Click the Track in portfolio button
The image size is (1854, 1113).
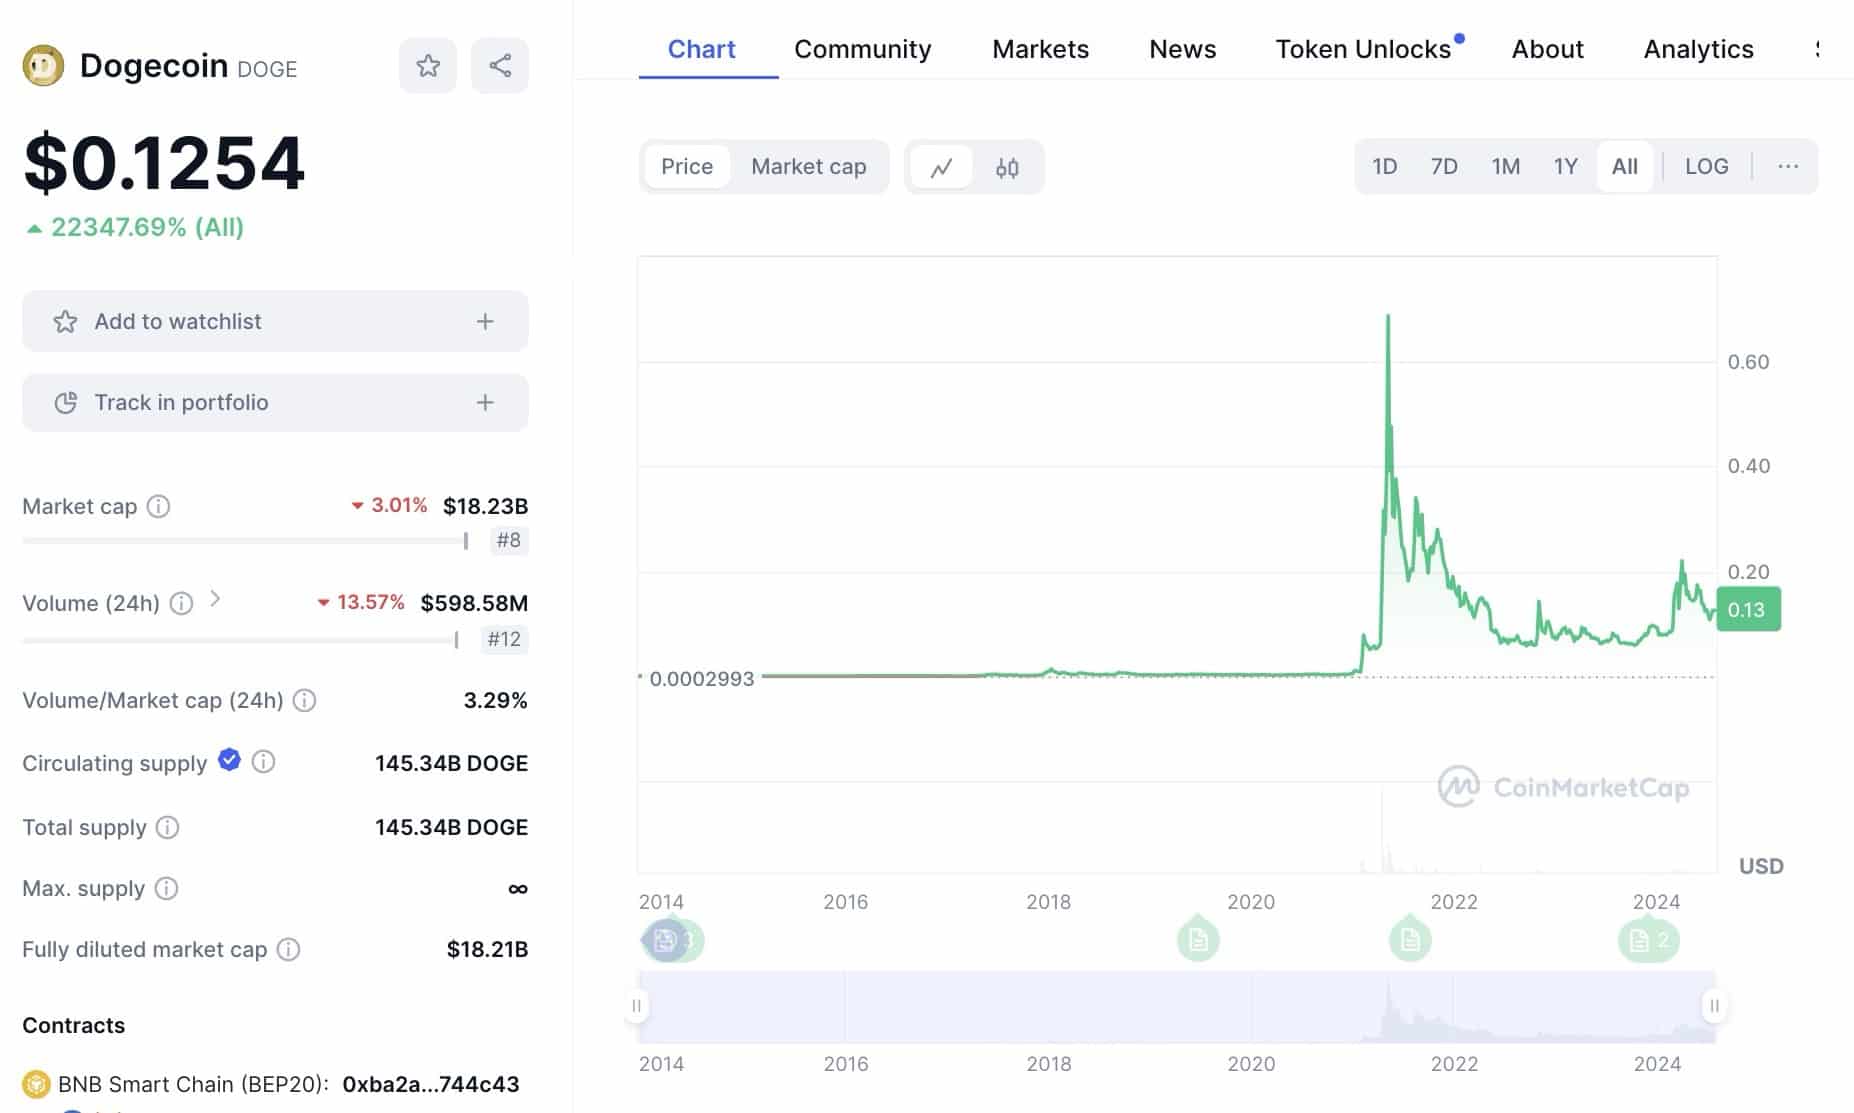tap(275, 403)
